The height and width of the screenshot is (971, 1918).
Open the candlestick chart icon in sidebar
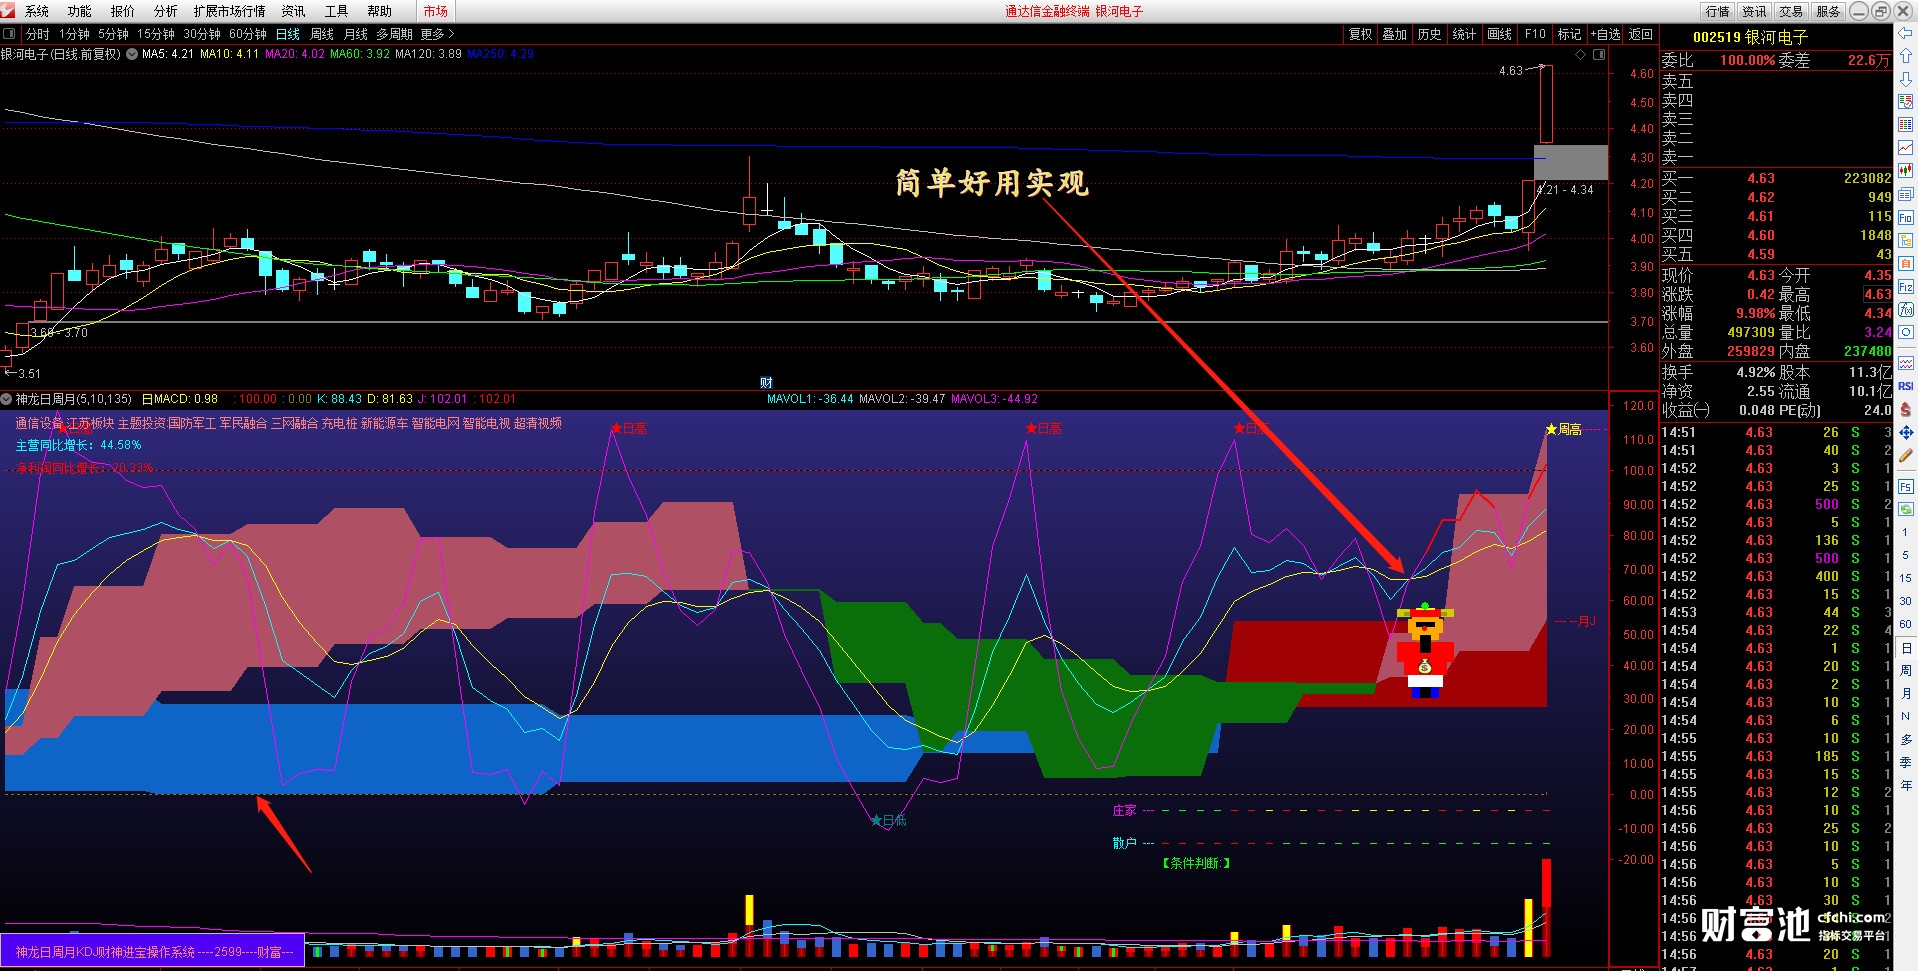point(1905,170)
